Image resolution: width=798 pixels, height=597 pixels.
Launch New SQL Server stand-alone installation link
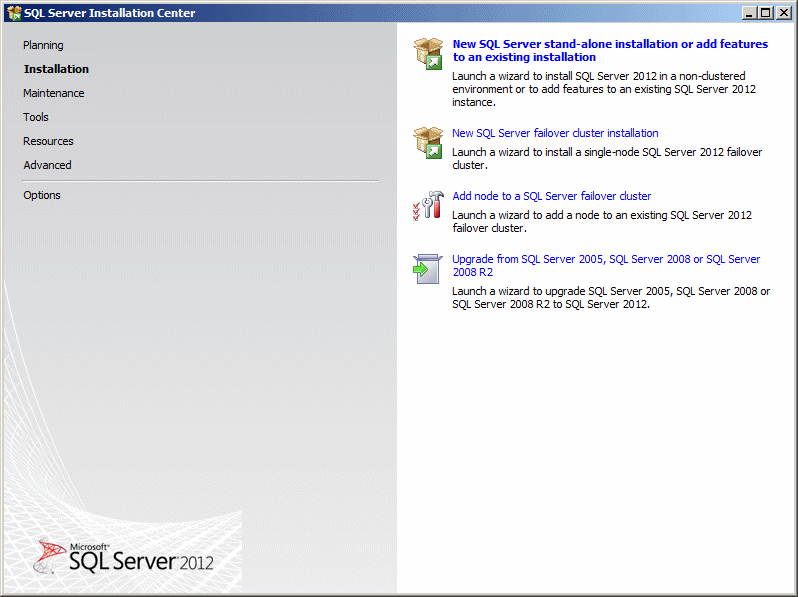(610, 50)
